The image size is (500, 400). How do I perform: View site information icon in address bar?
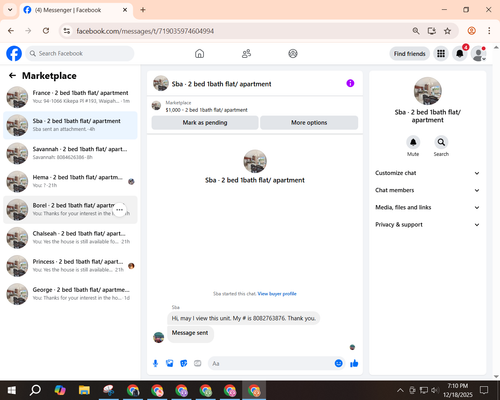(67, 31)
